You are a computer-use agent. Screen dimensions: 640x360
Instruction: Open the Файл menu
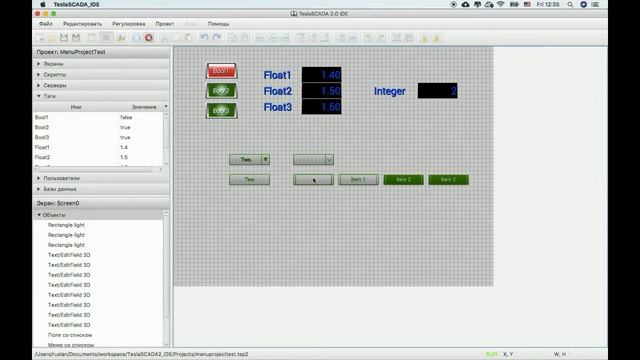(46, 24)
